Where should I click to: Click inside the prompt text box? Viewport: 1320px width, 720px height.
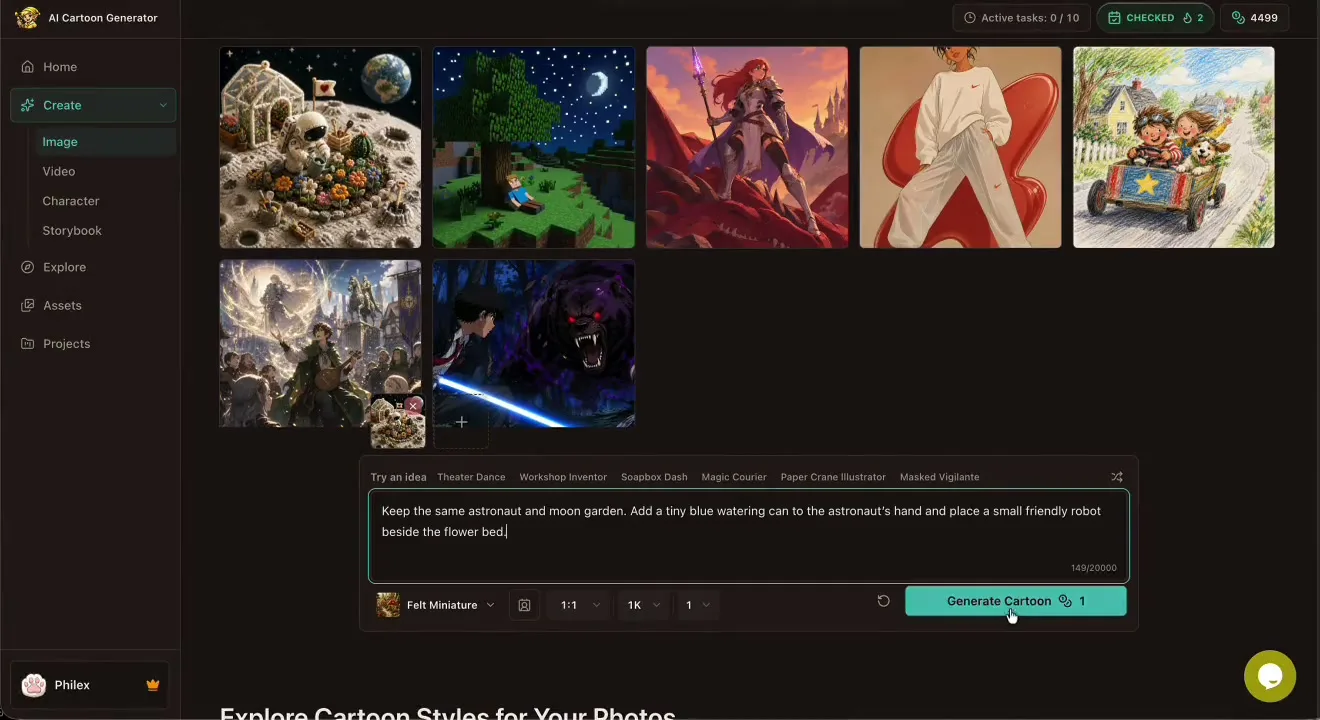(748, 536)
